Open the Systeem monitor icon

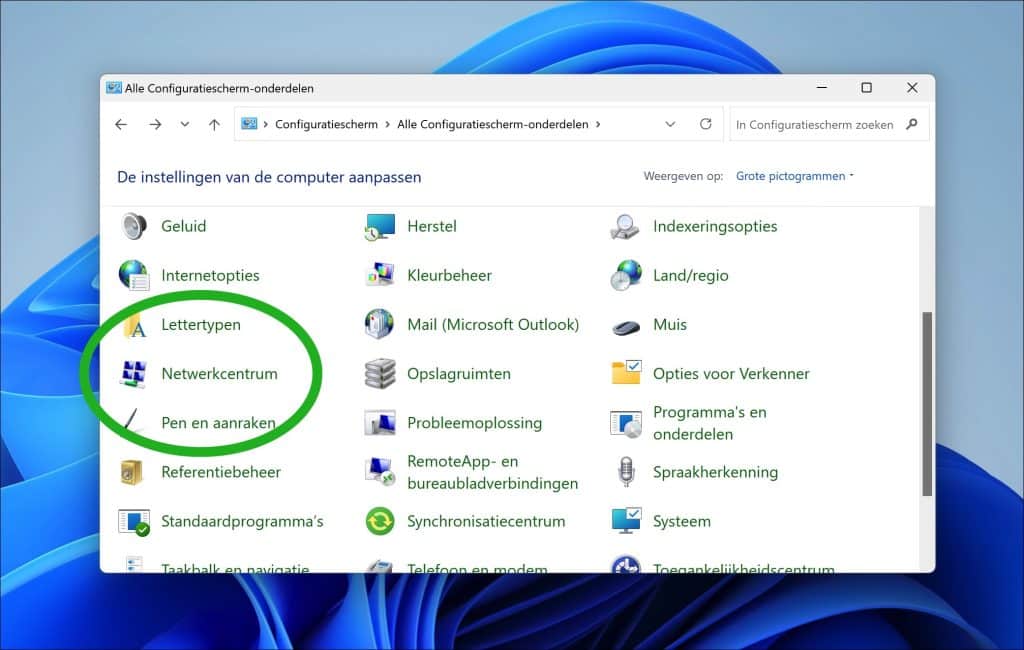coord(626,521)
